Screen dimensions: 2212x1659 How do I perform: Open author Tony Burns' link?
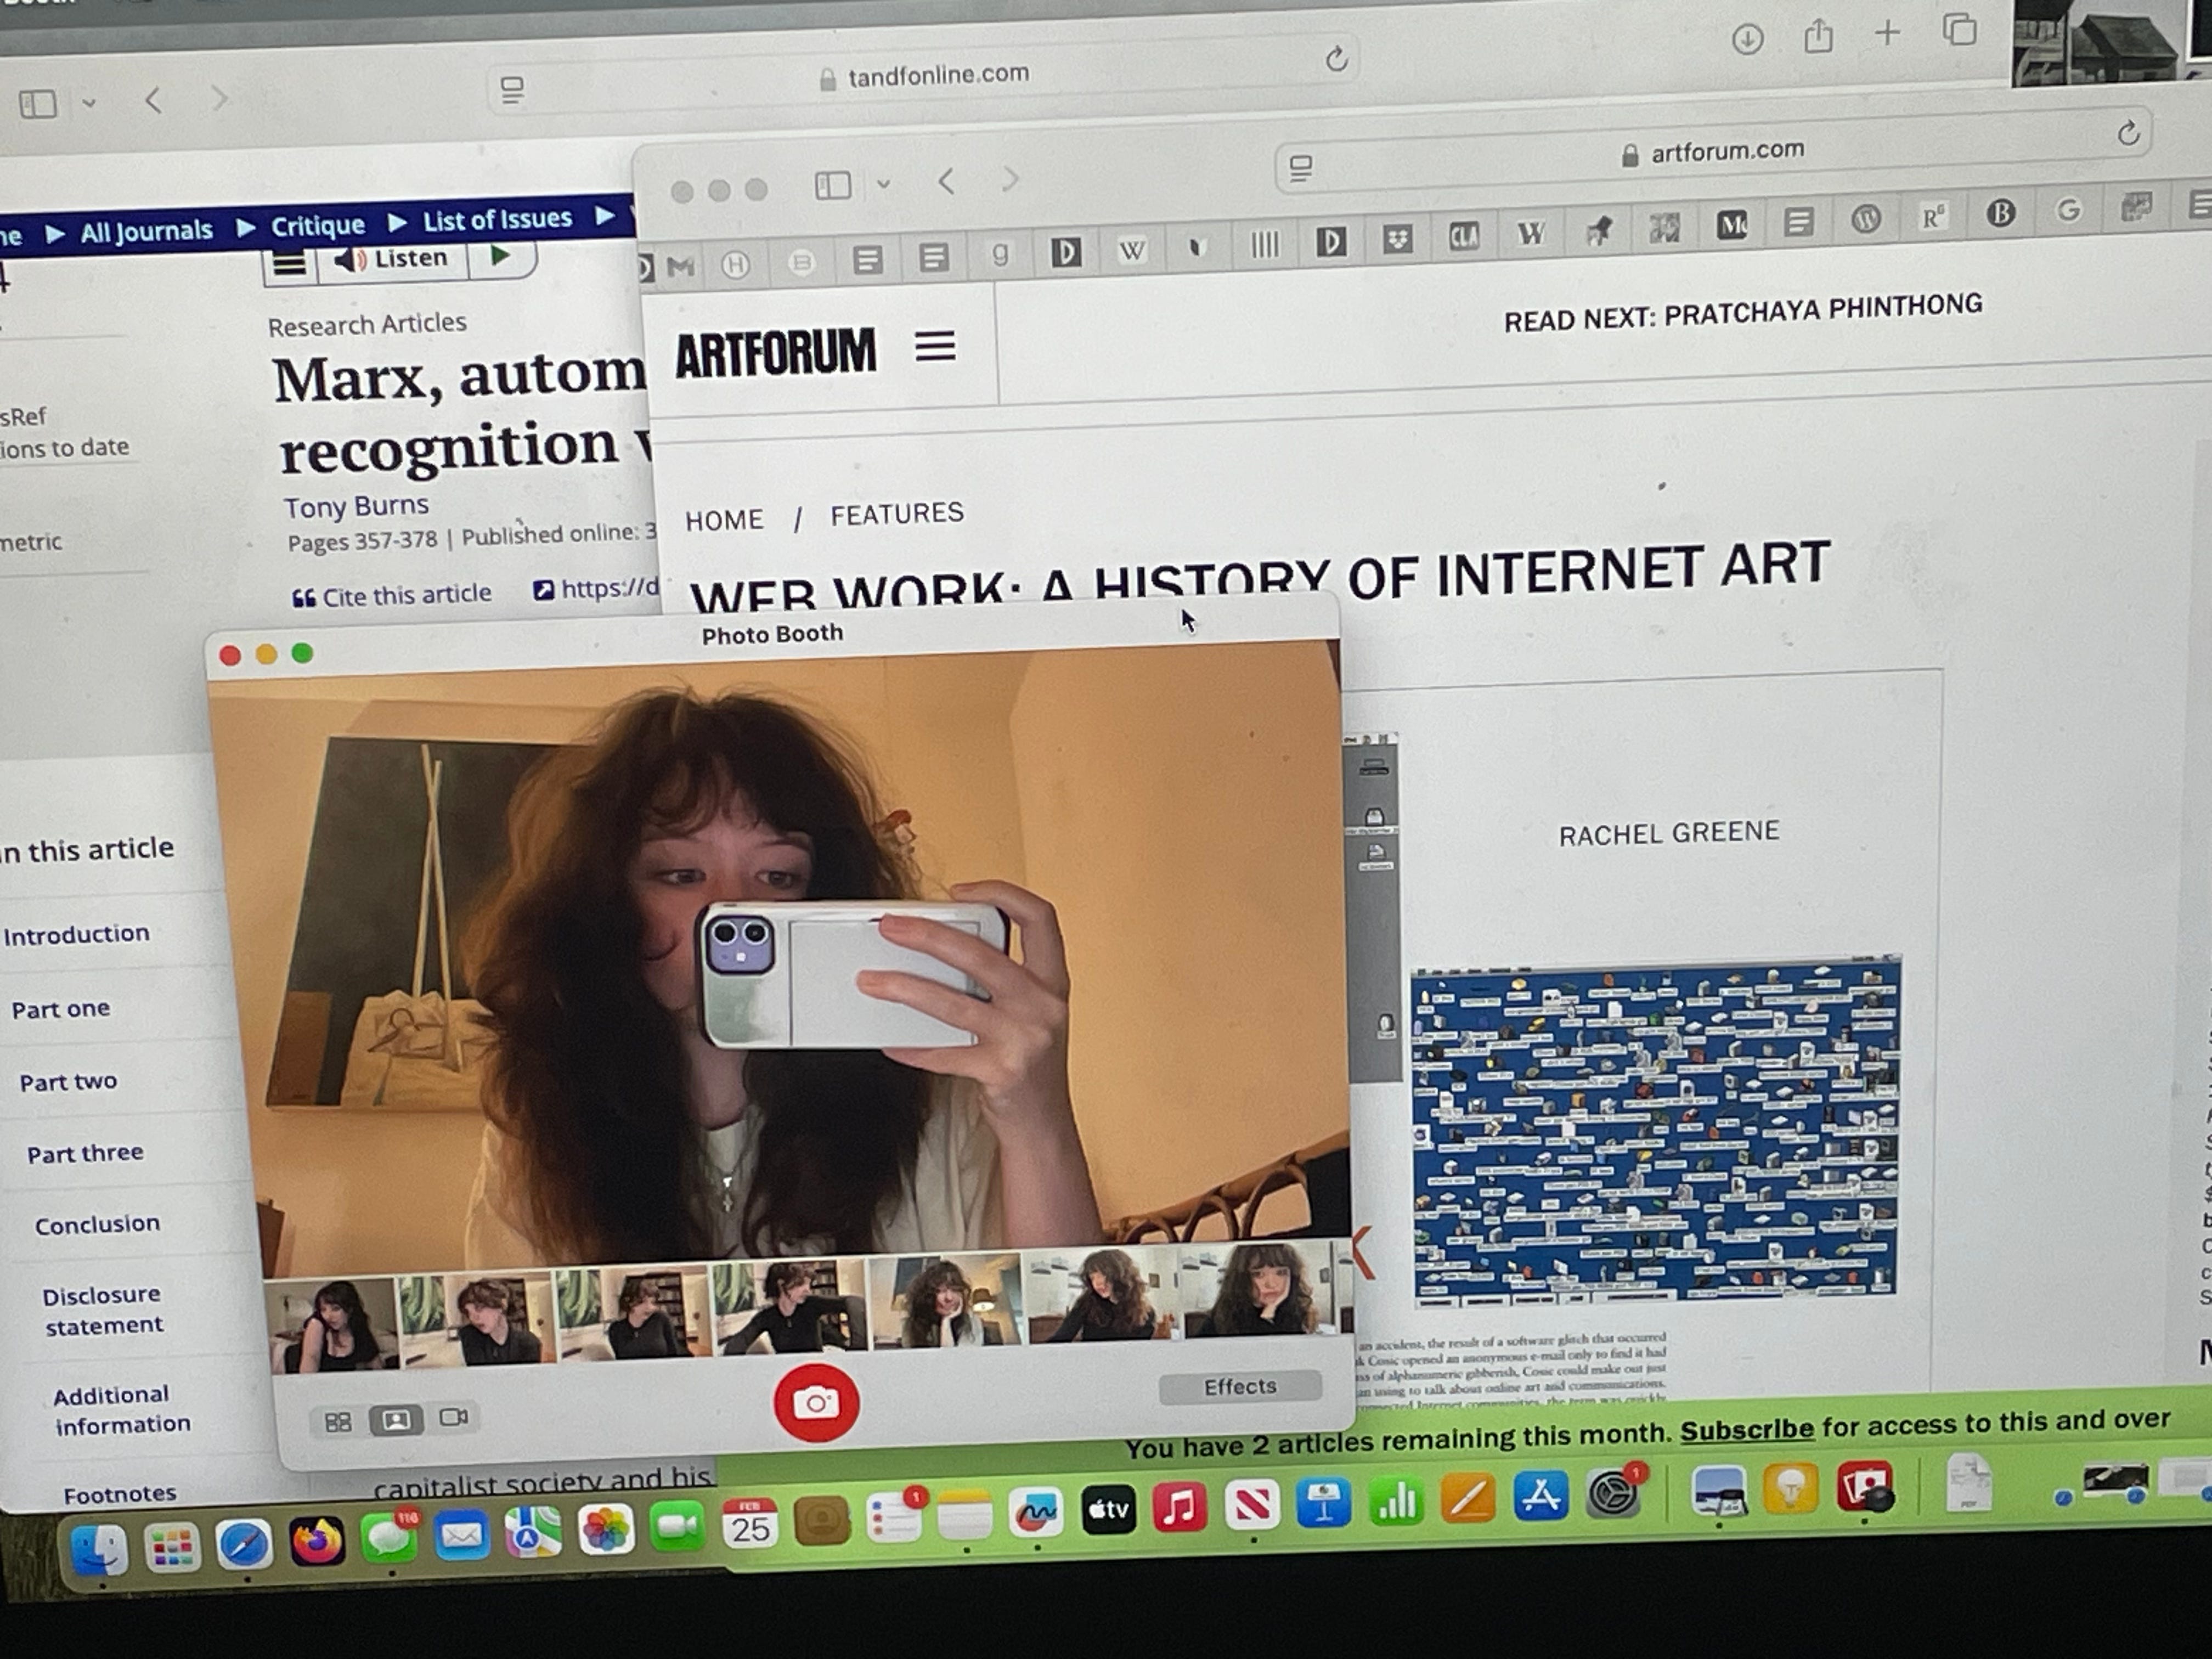(x=356, y=506)
